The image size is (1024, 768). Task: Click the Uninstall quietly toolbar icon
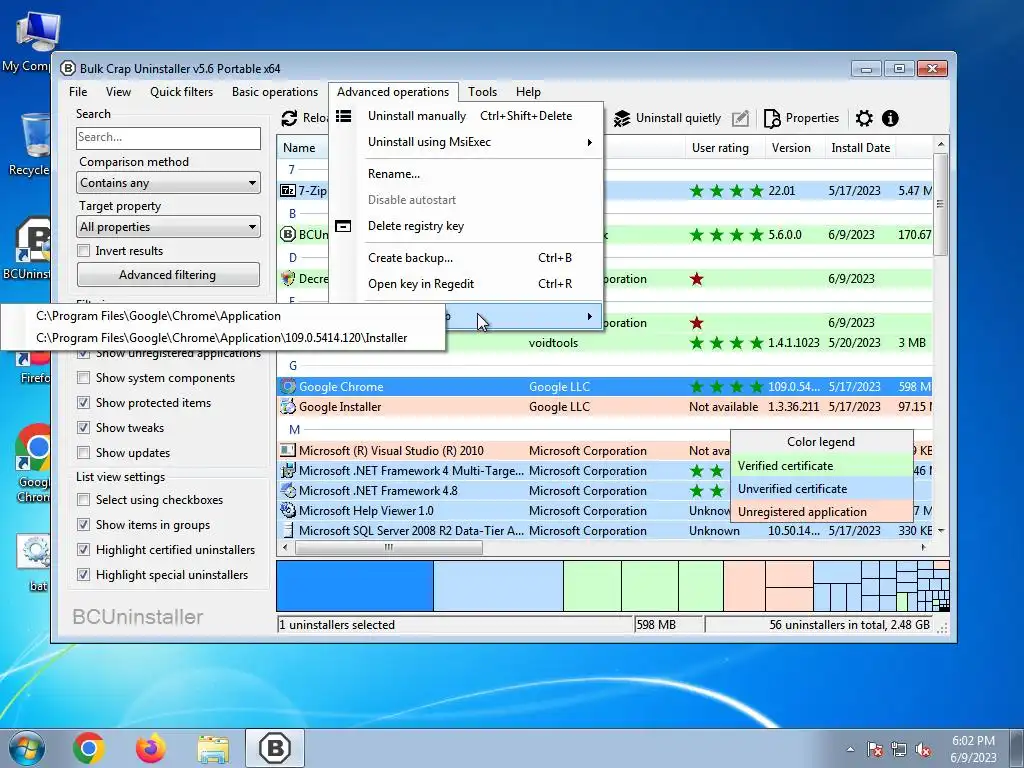[622, 118]
